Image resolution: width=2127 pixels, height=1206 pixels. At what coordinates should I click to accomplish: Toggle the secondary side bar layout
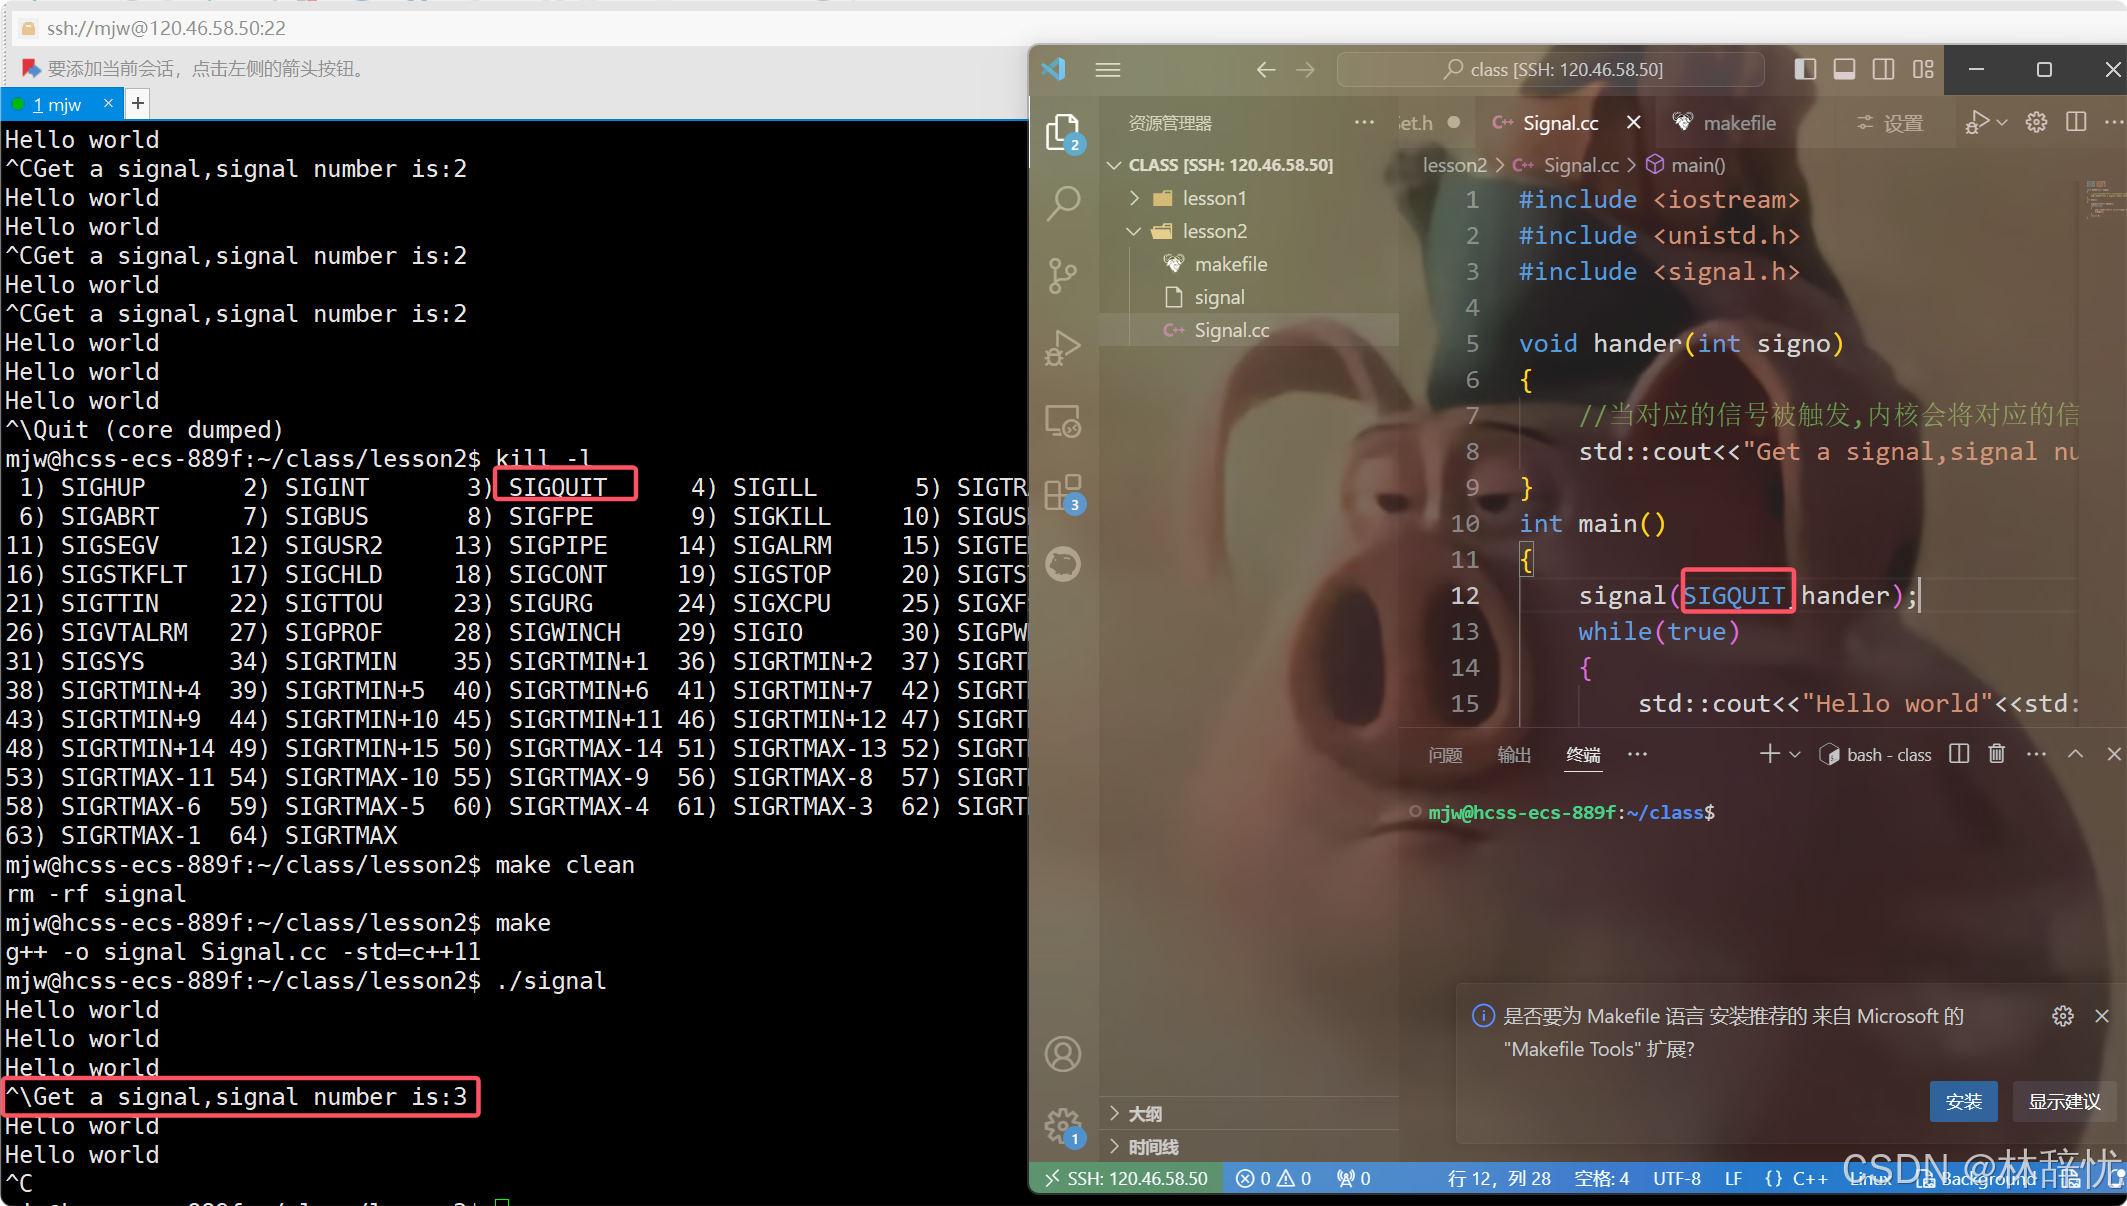(1883, 69)
